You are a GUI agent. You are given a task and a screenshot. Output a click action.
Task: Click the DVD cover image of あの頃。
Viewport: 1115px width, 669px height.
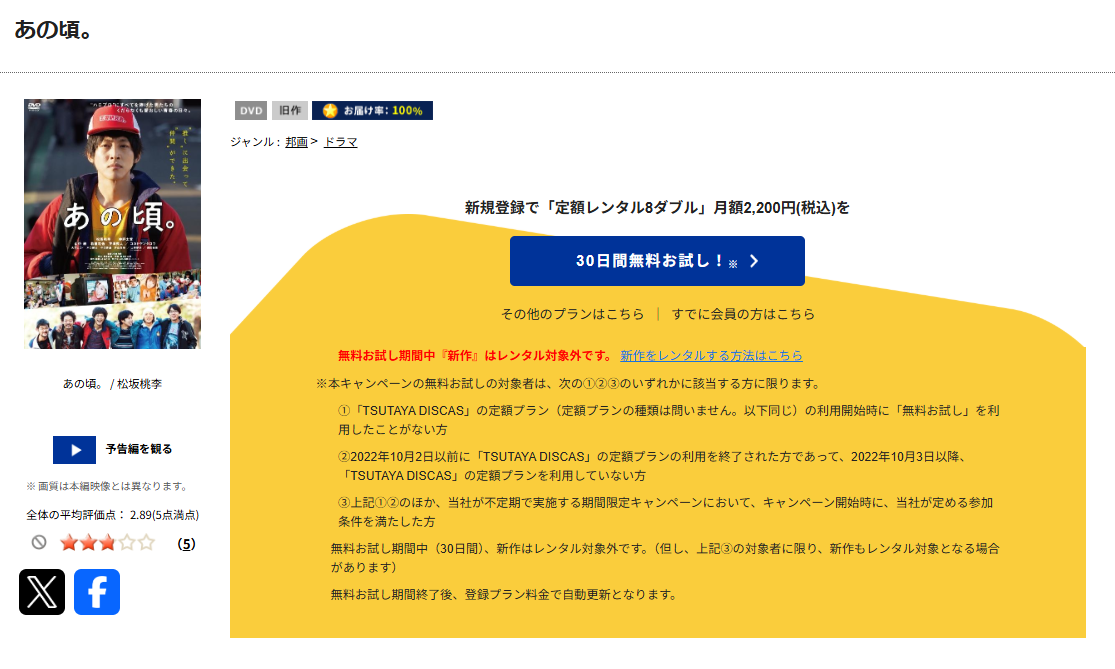click(x=112, y=224)
